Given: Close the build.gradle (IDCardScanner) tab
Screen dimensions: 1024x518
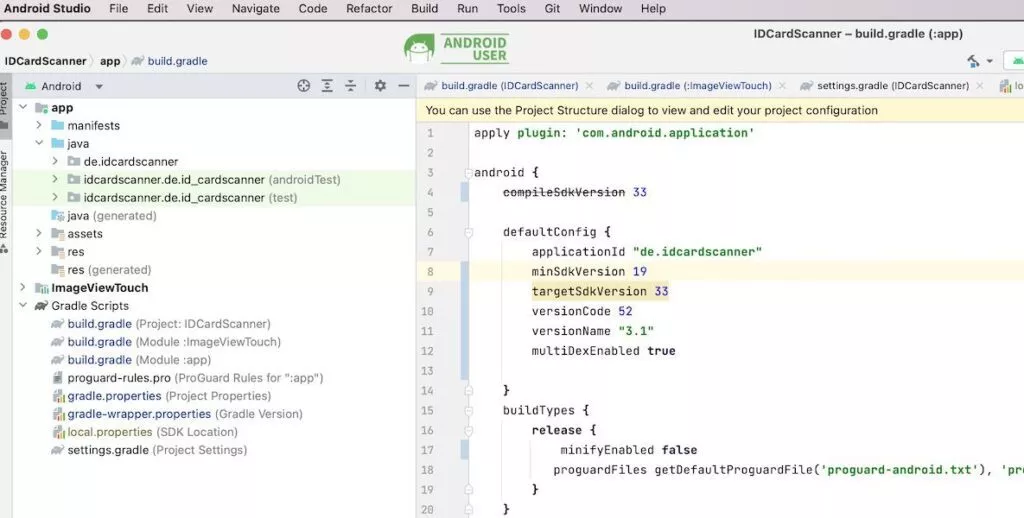Looking at the screenshot, I should pos(589,86).
